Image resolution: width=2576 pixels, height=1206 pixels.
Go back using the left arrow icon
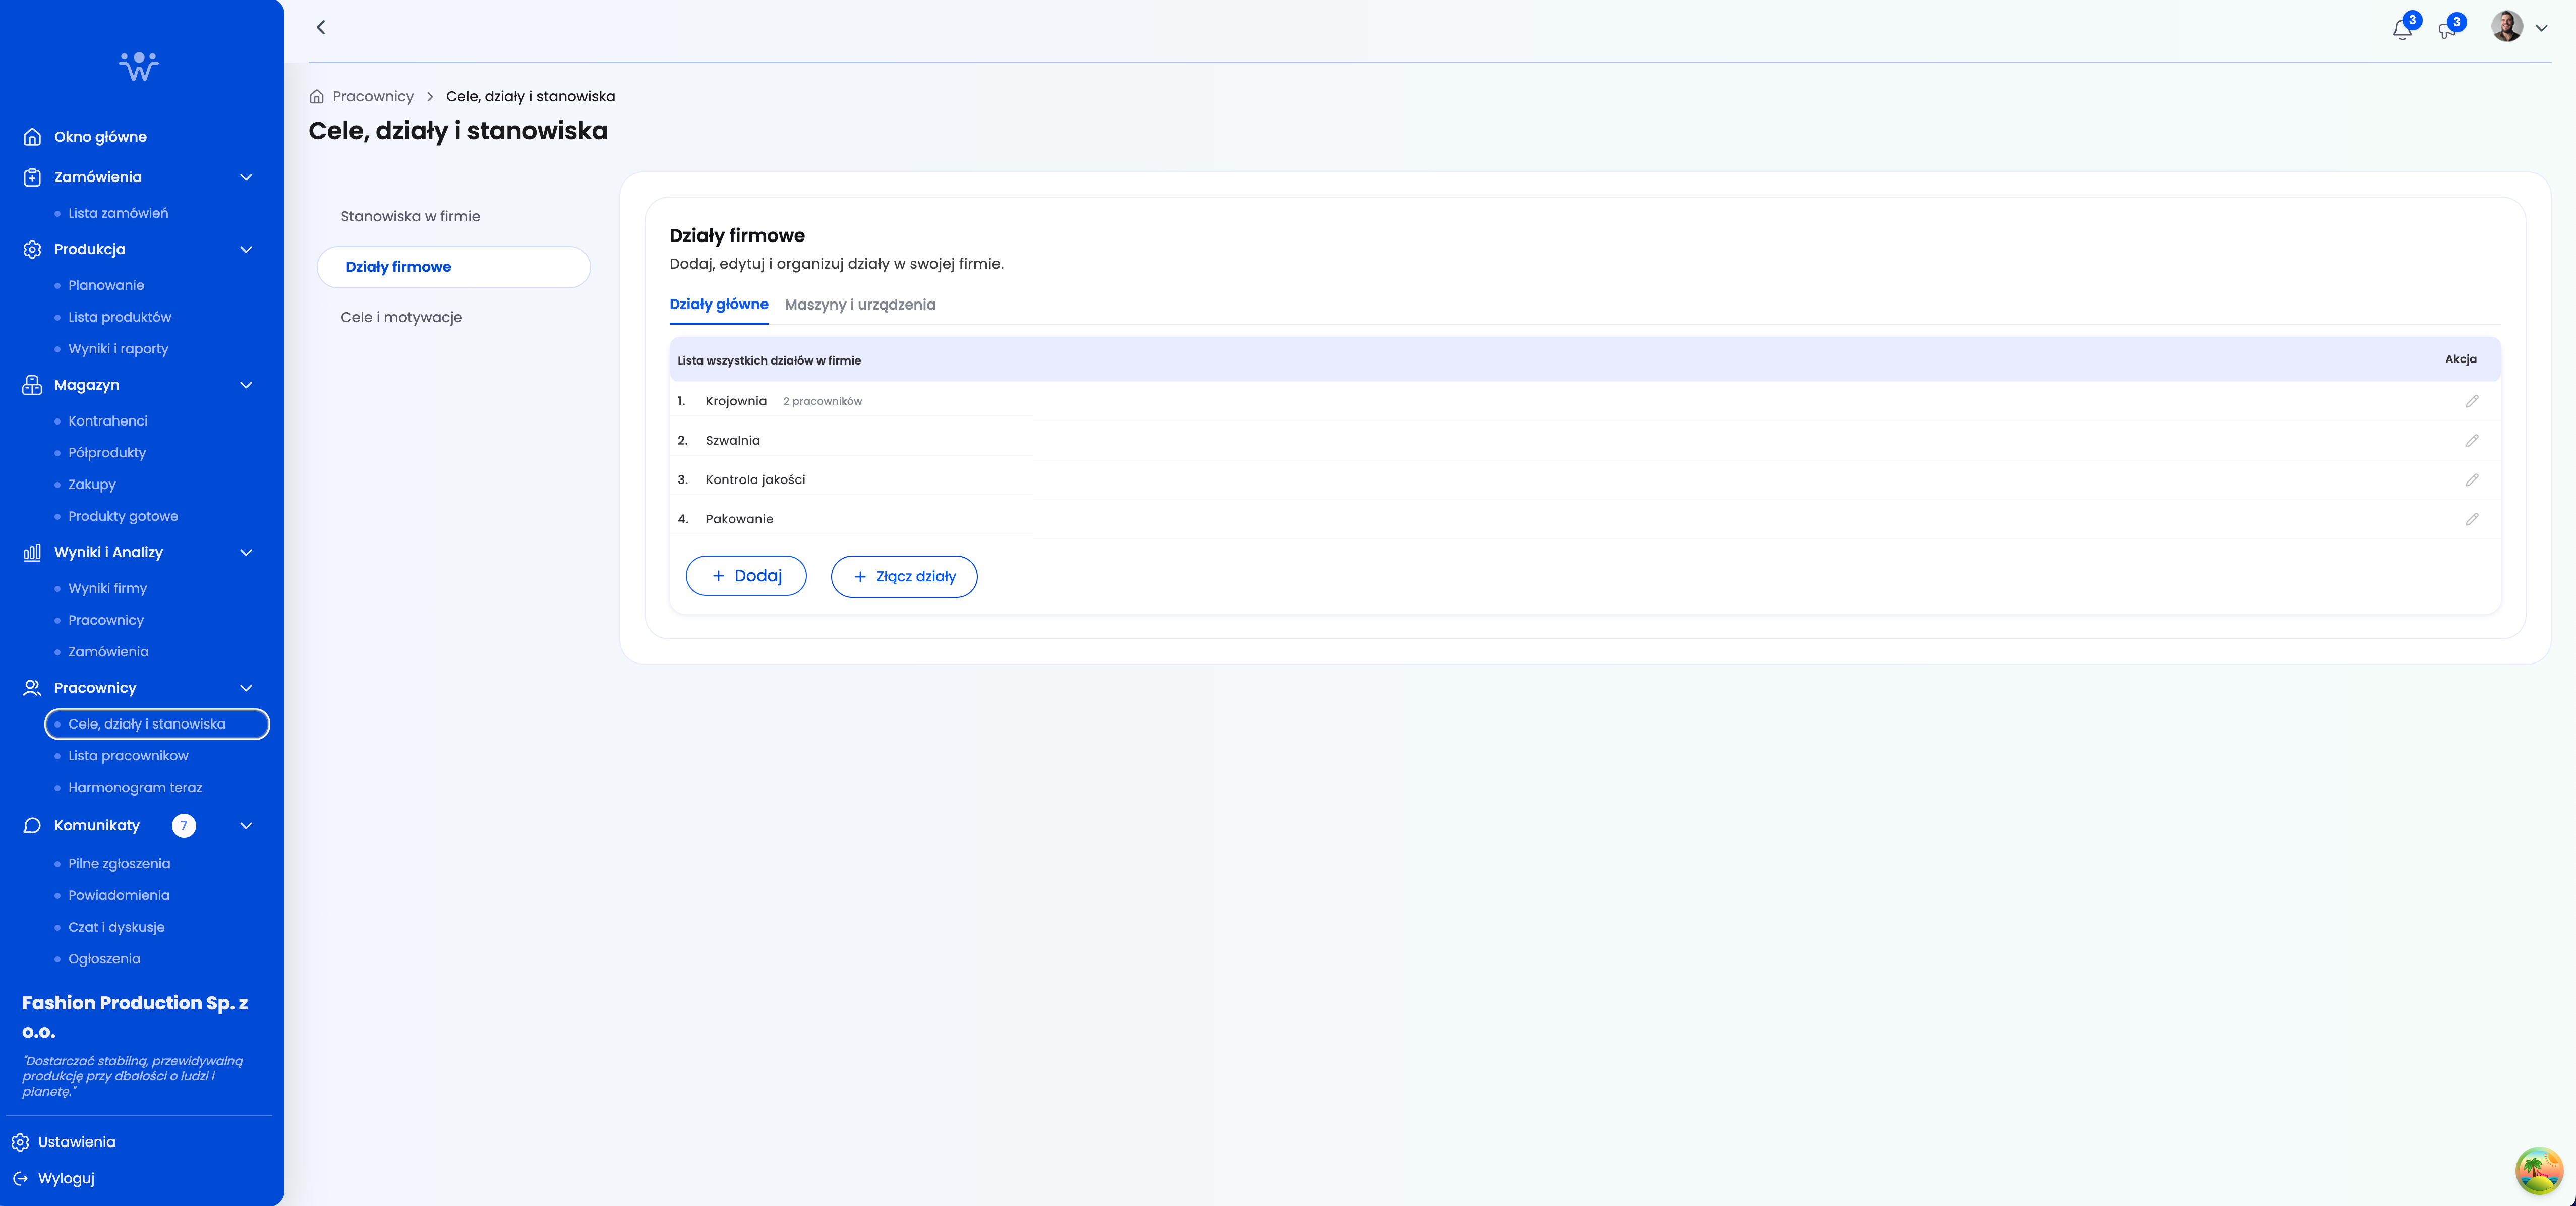[321, 28]
